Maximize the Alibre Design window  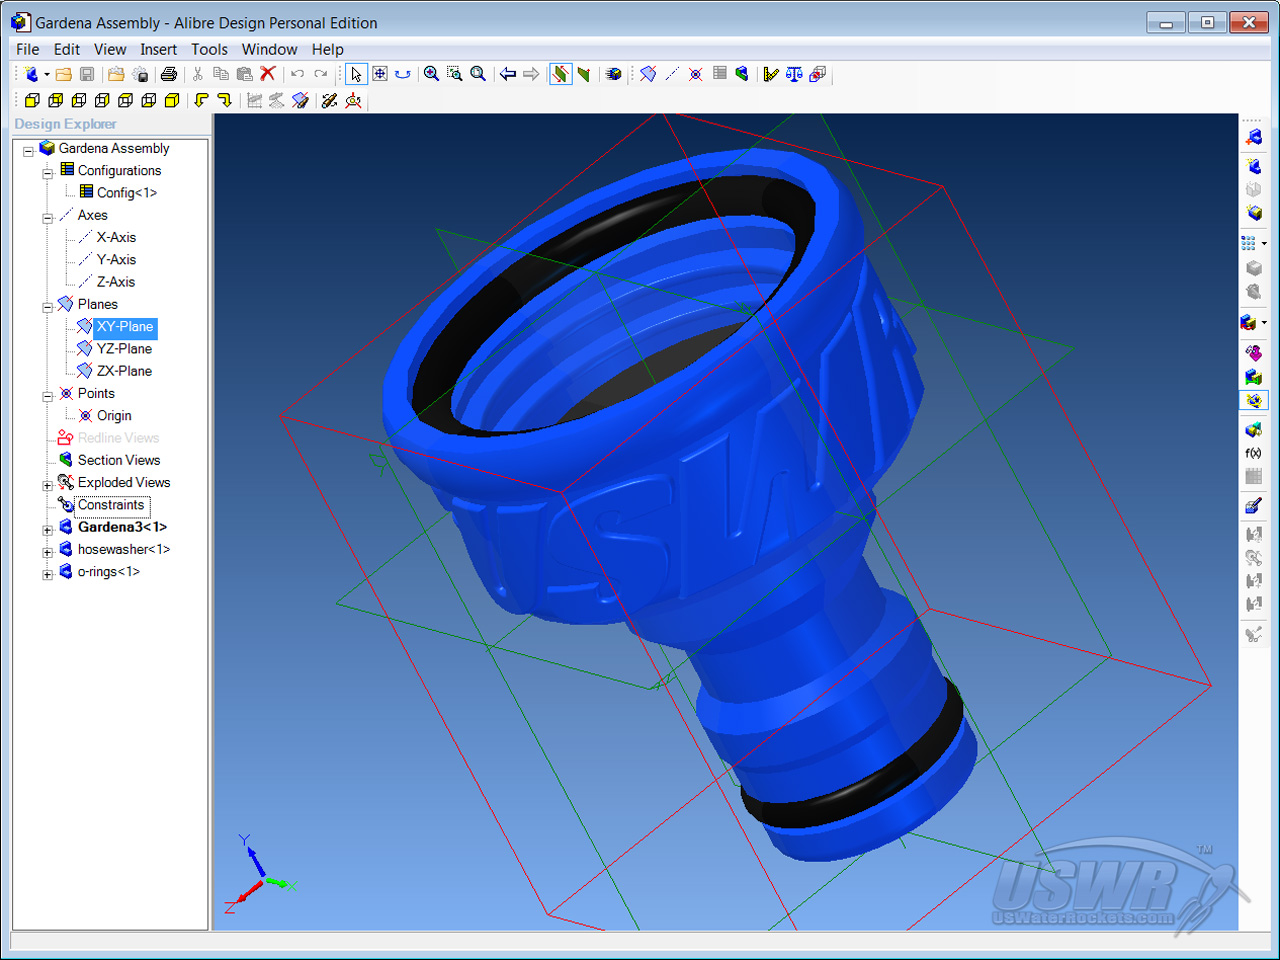point(1207,22)
